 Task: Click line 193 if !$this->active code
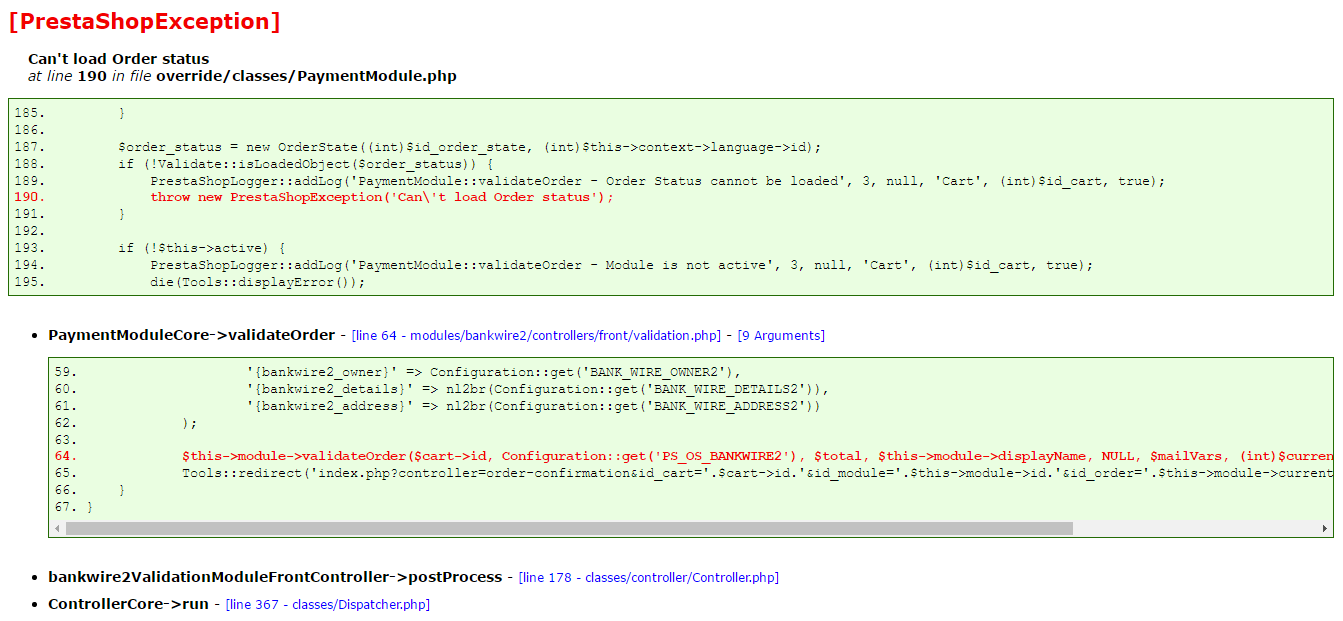point(202,248)
